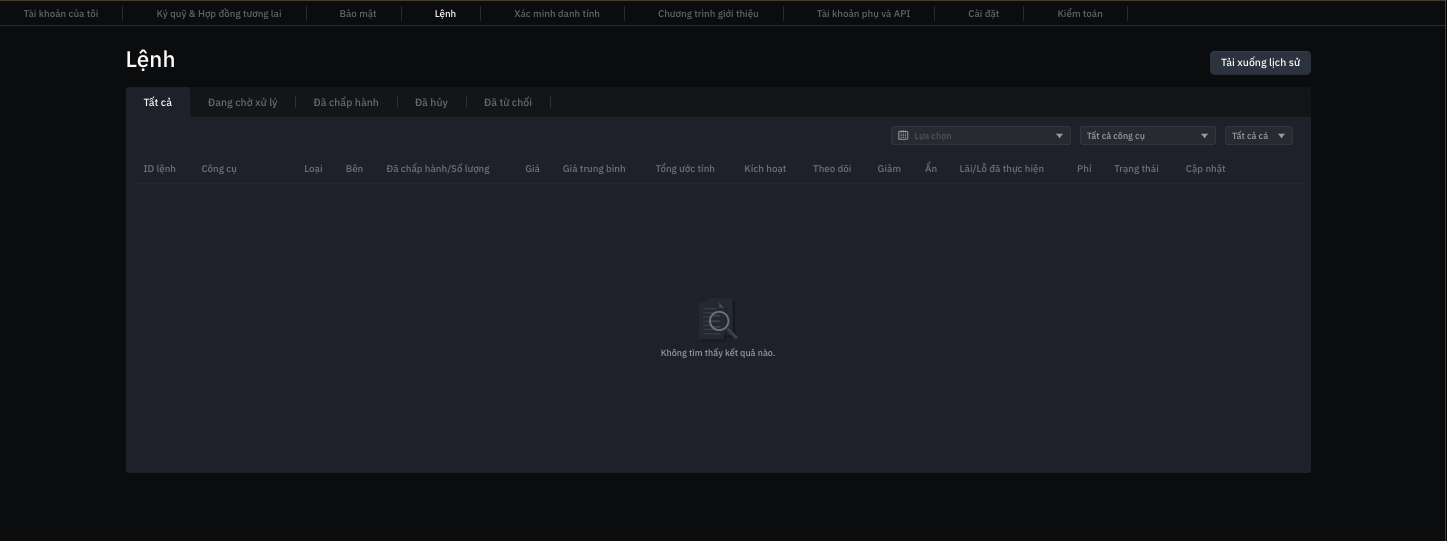Open the Tất cả công cụ dropdown
The width and height of the screenshot is (1447, 541).
[x=1148, y=136]
